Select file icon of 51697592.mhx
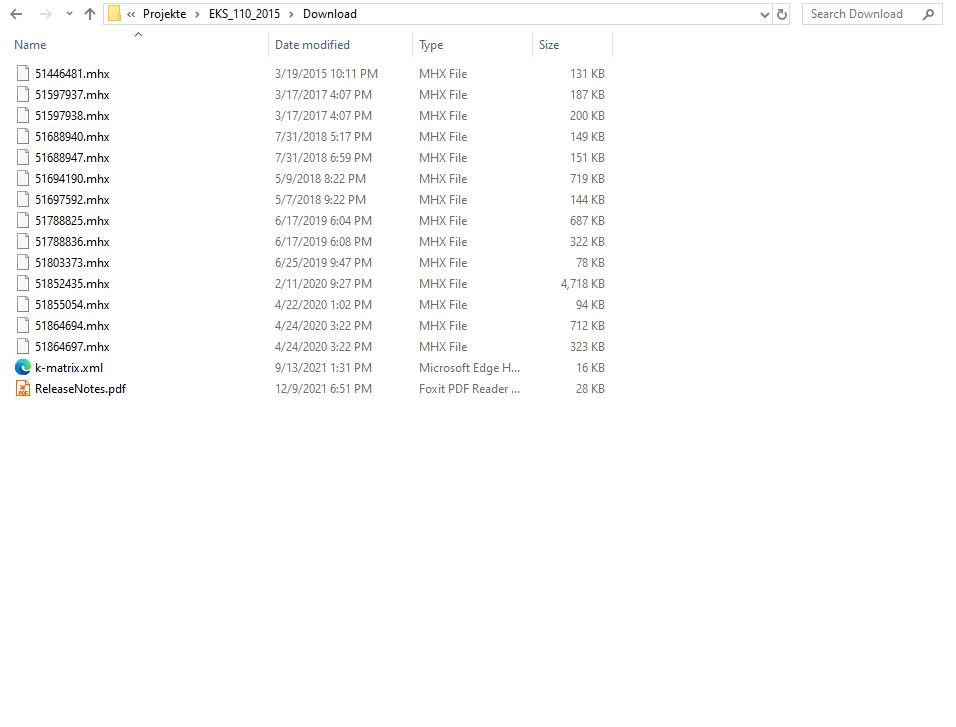Viewport: 956px width, 727px height. [23, 199]
